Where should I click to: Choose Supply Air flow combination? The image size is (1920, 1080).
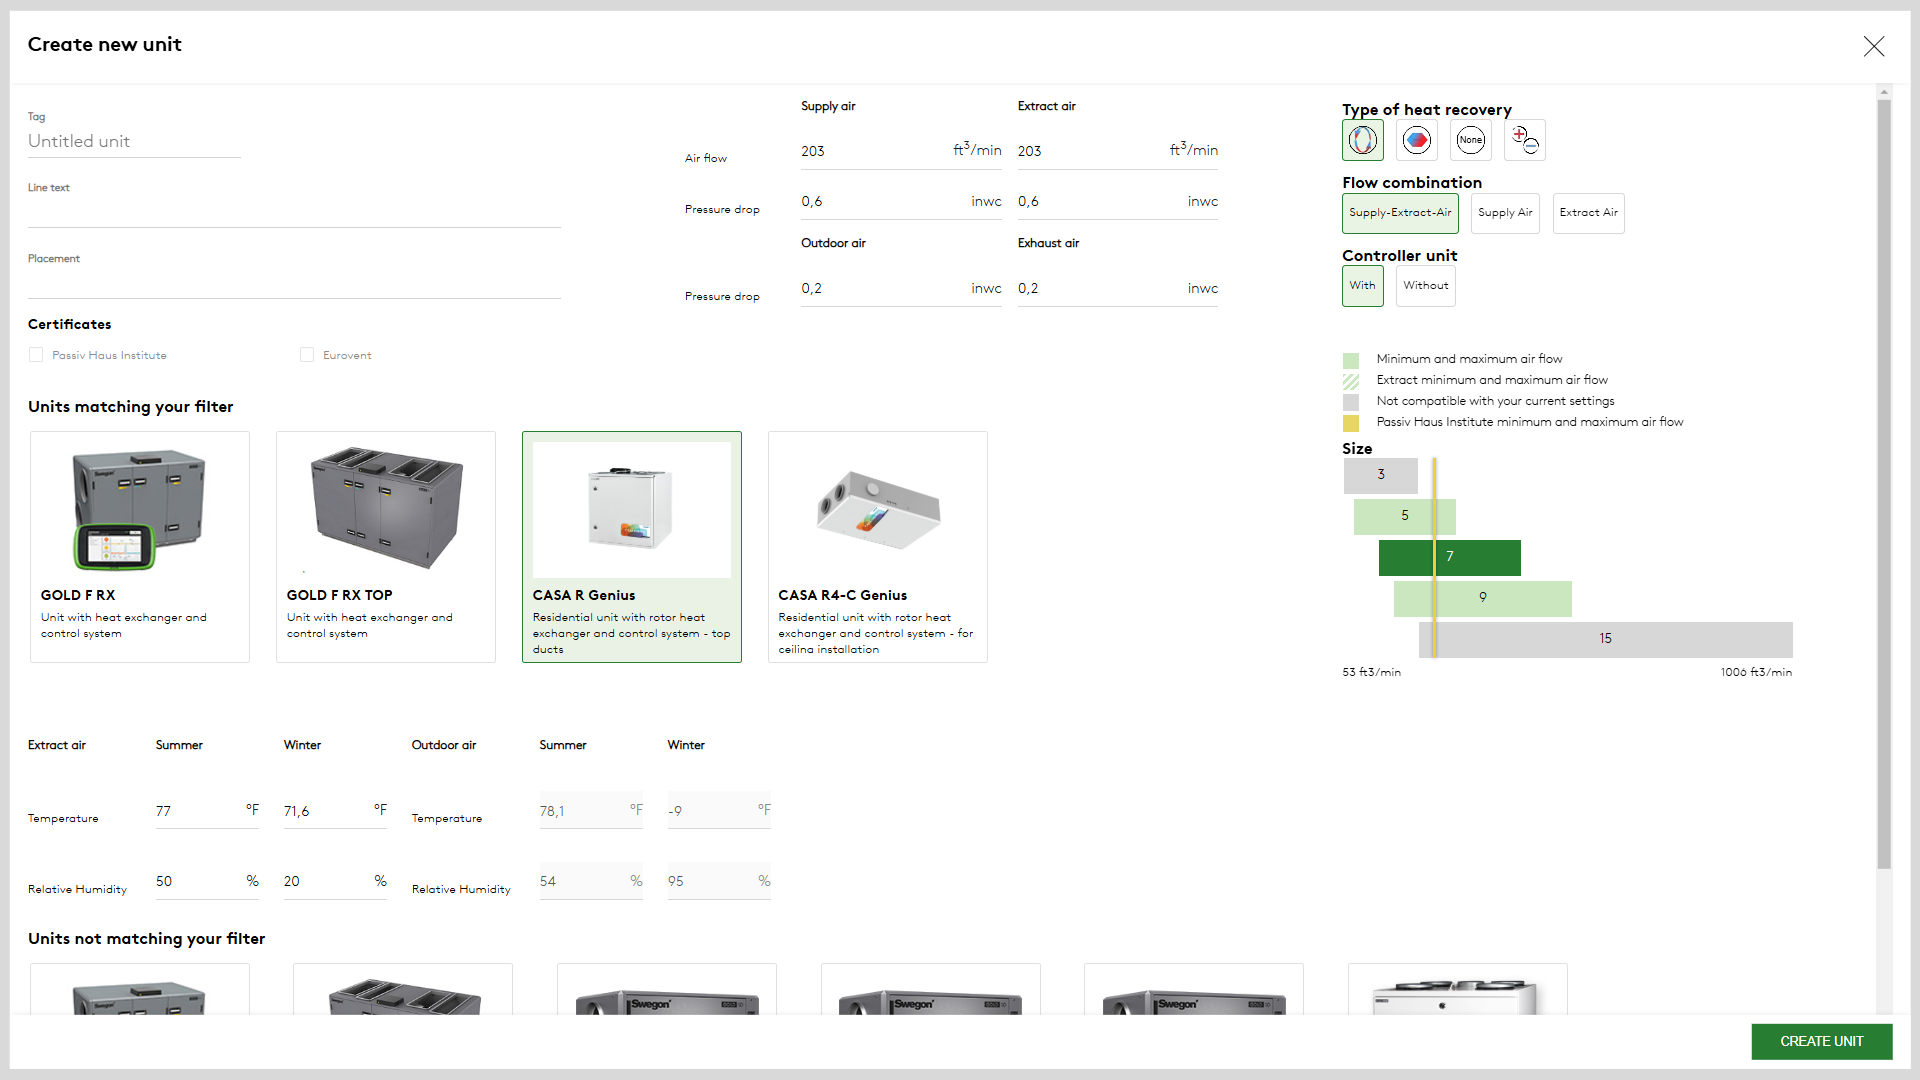tap(1504, 213)
